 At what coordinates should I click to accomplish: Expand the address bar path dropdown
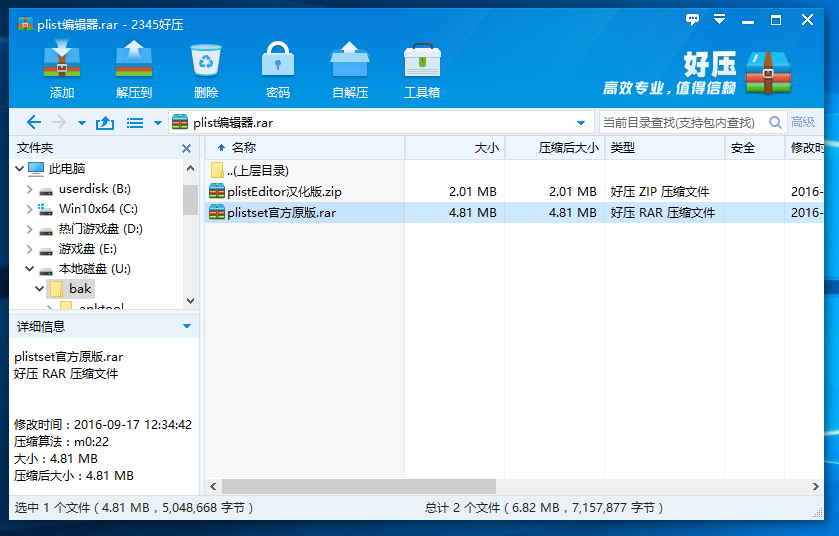point(581,123)
